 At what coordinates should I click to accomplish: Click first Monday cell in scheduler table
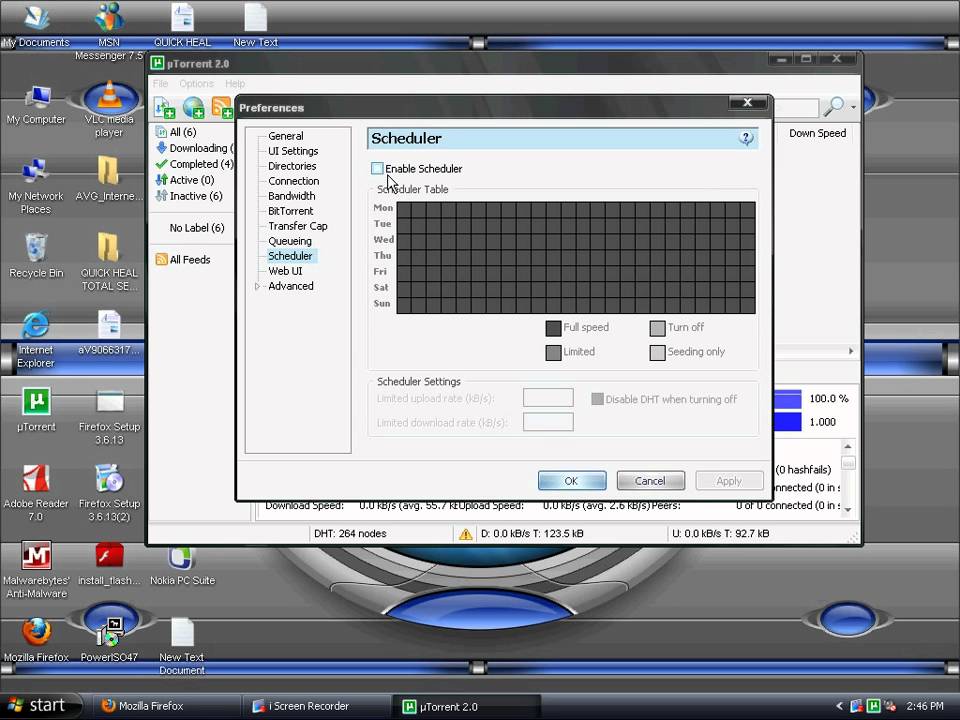coord(404,208)
